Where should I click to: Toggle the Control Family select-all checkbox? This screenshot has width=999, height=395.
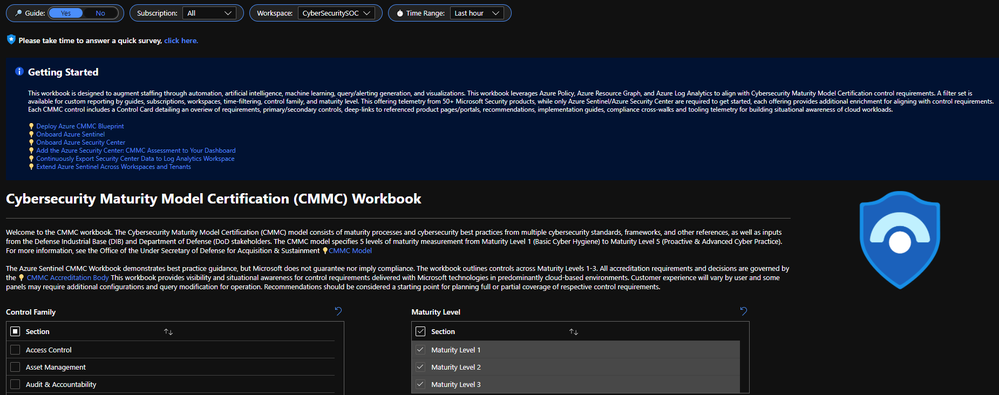click(15, 331)
